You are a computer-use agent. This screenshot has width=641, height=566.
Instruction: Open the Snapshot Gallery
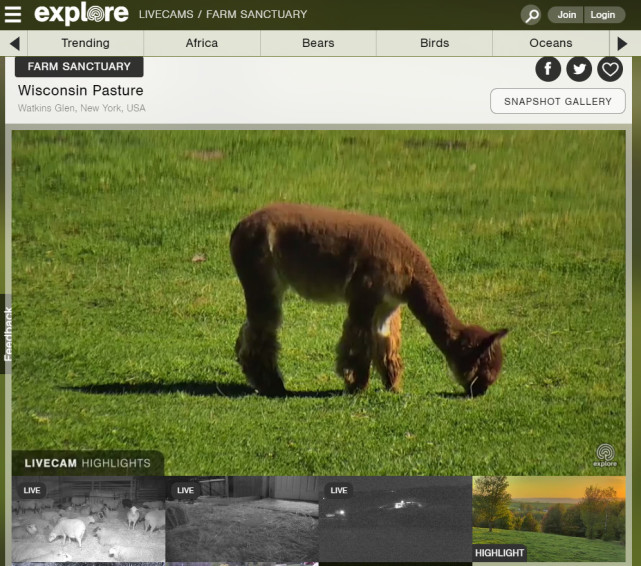[558, 101]
